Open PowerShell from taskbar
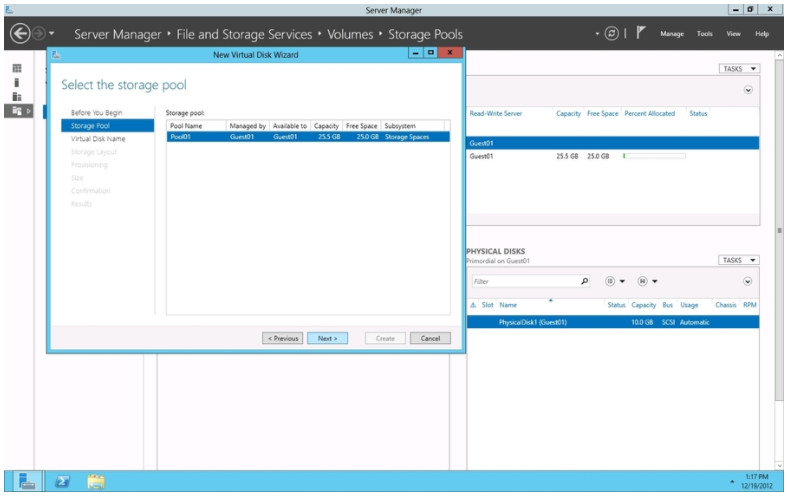Screen dimensions: 787x498 62,481
